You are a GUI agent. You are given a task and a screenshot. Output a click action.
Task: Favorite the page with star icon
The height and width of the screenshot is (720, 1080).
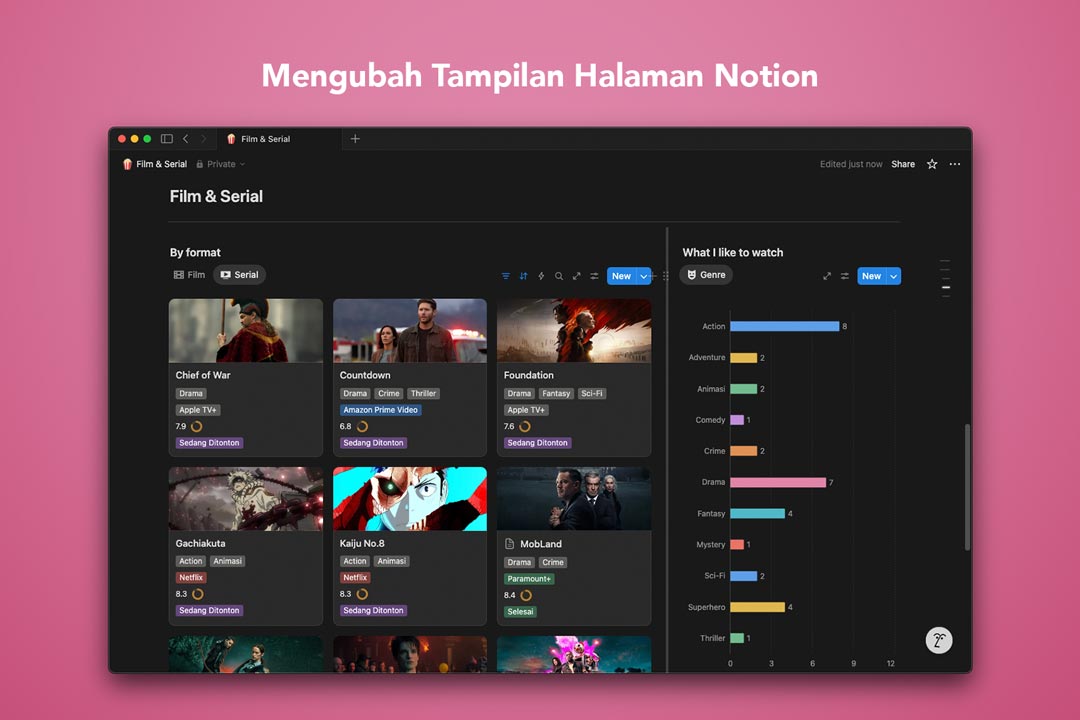click(x=932, y=164)
